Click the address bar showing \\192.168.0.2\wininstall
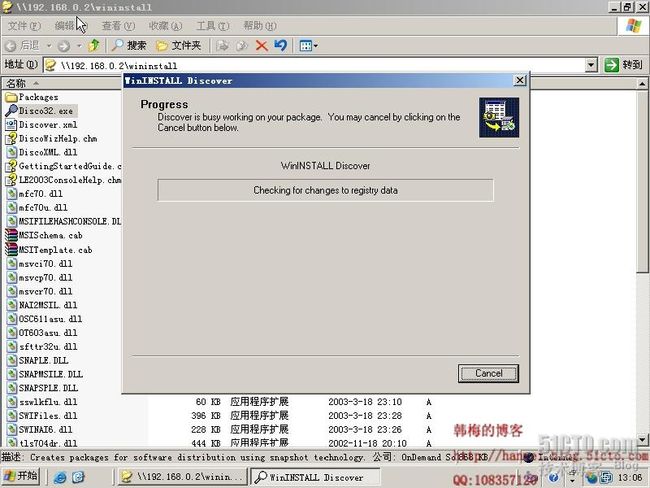The height and width of the screenshot is (488, 650). pos(315,66)
